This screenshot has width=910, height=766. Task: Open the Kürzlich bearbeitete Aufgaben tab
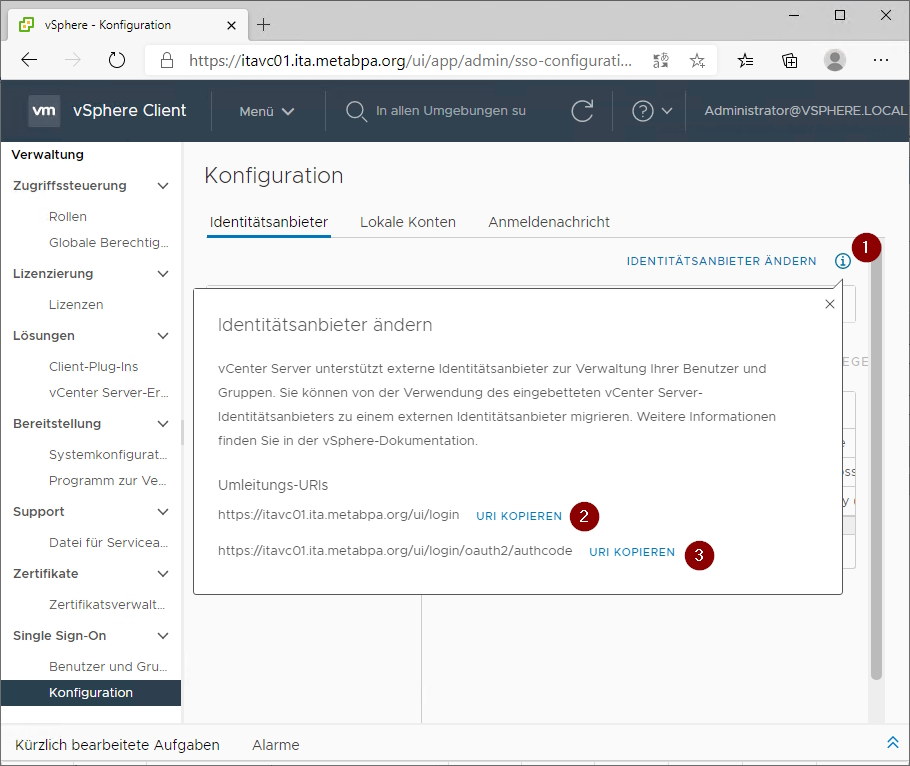pos(117,745)
